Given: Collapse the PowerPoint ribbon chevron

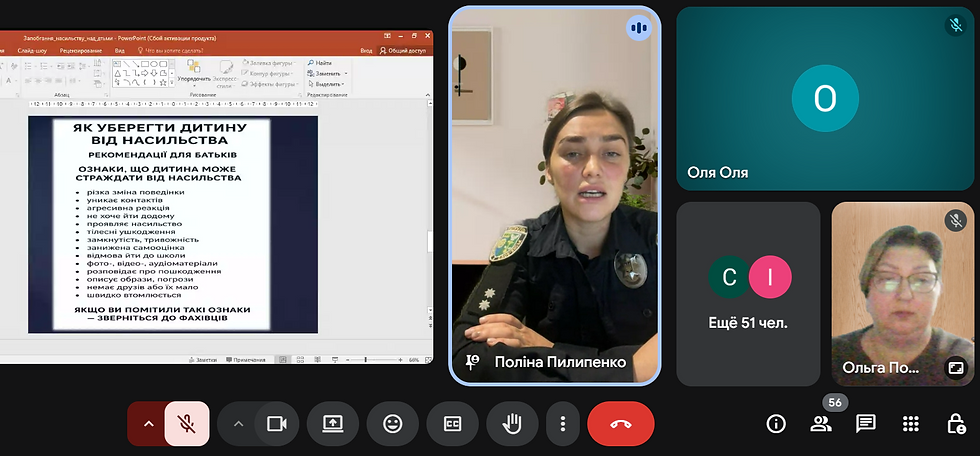Looking at the screenshot, I should tap(428, 95).
